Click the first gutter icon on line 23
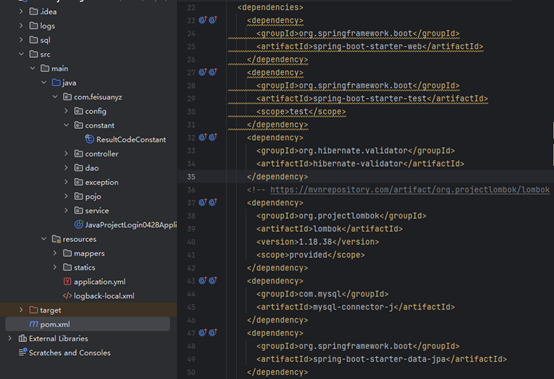Image resolution: width=554 pixels, height=379 pixels. [202, 20]
